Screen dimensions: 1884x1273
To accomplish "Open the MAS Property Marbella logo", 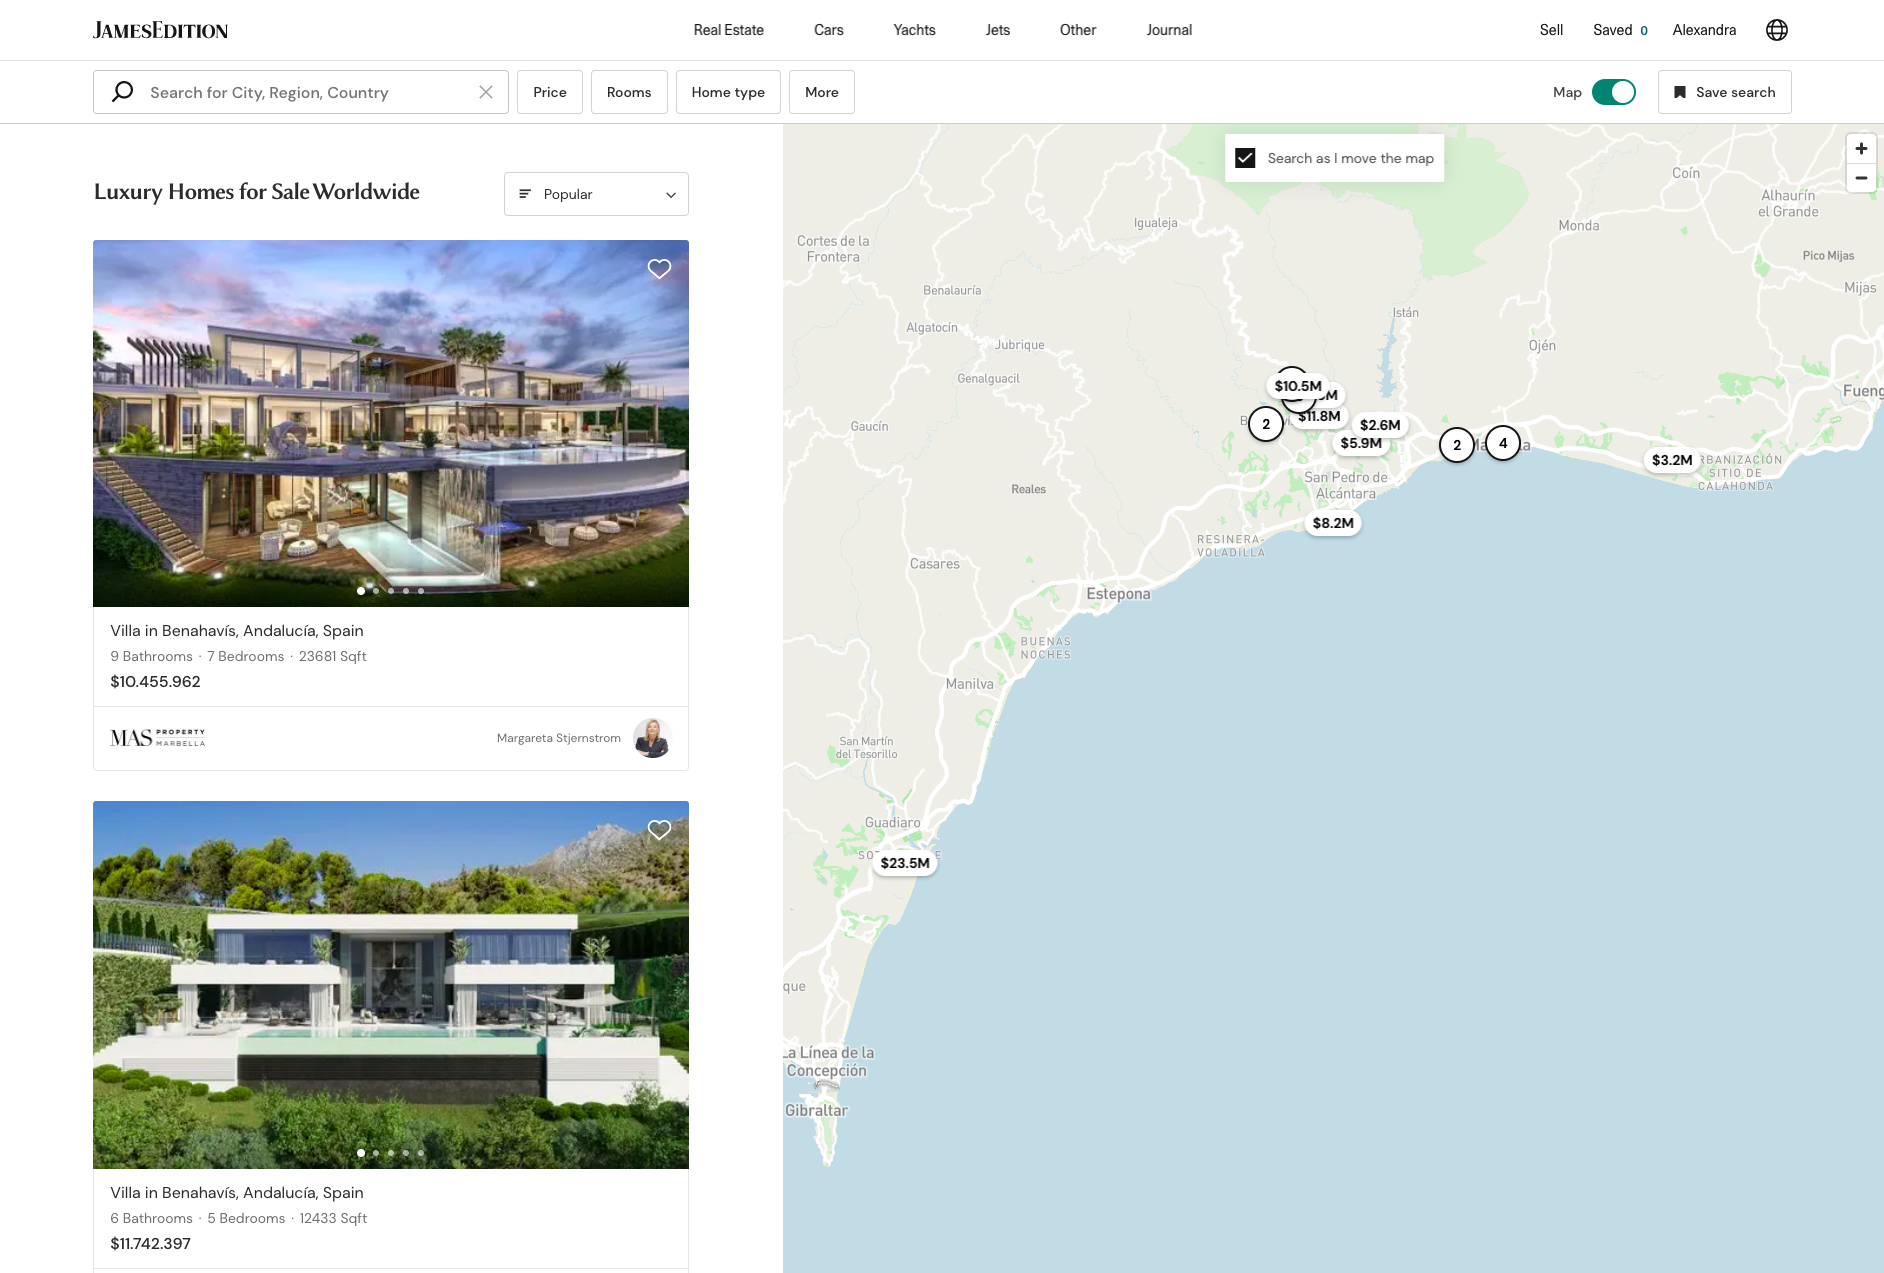I will coord(158,738).
